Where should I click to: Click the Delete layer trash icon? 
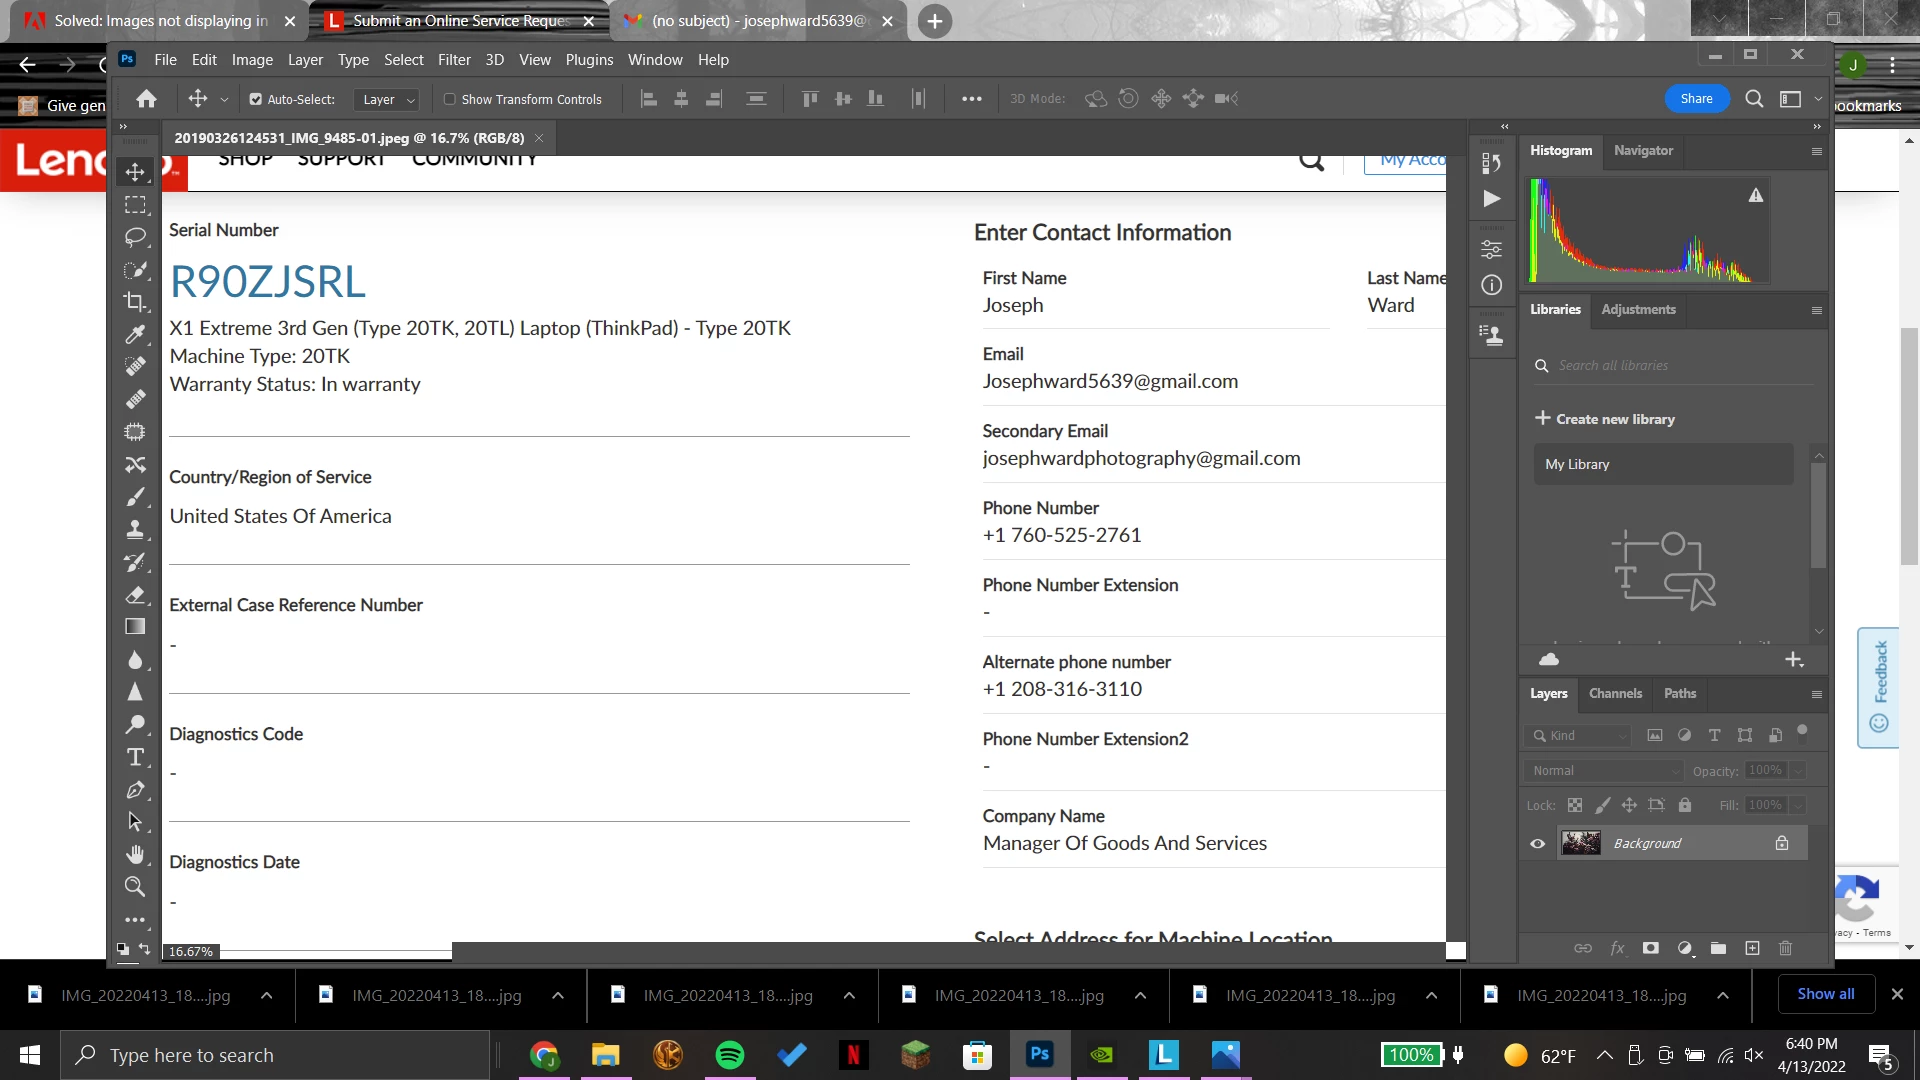tap(1785, 948)
